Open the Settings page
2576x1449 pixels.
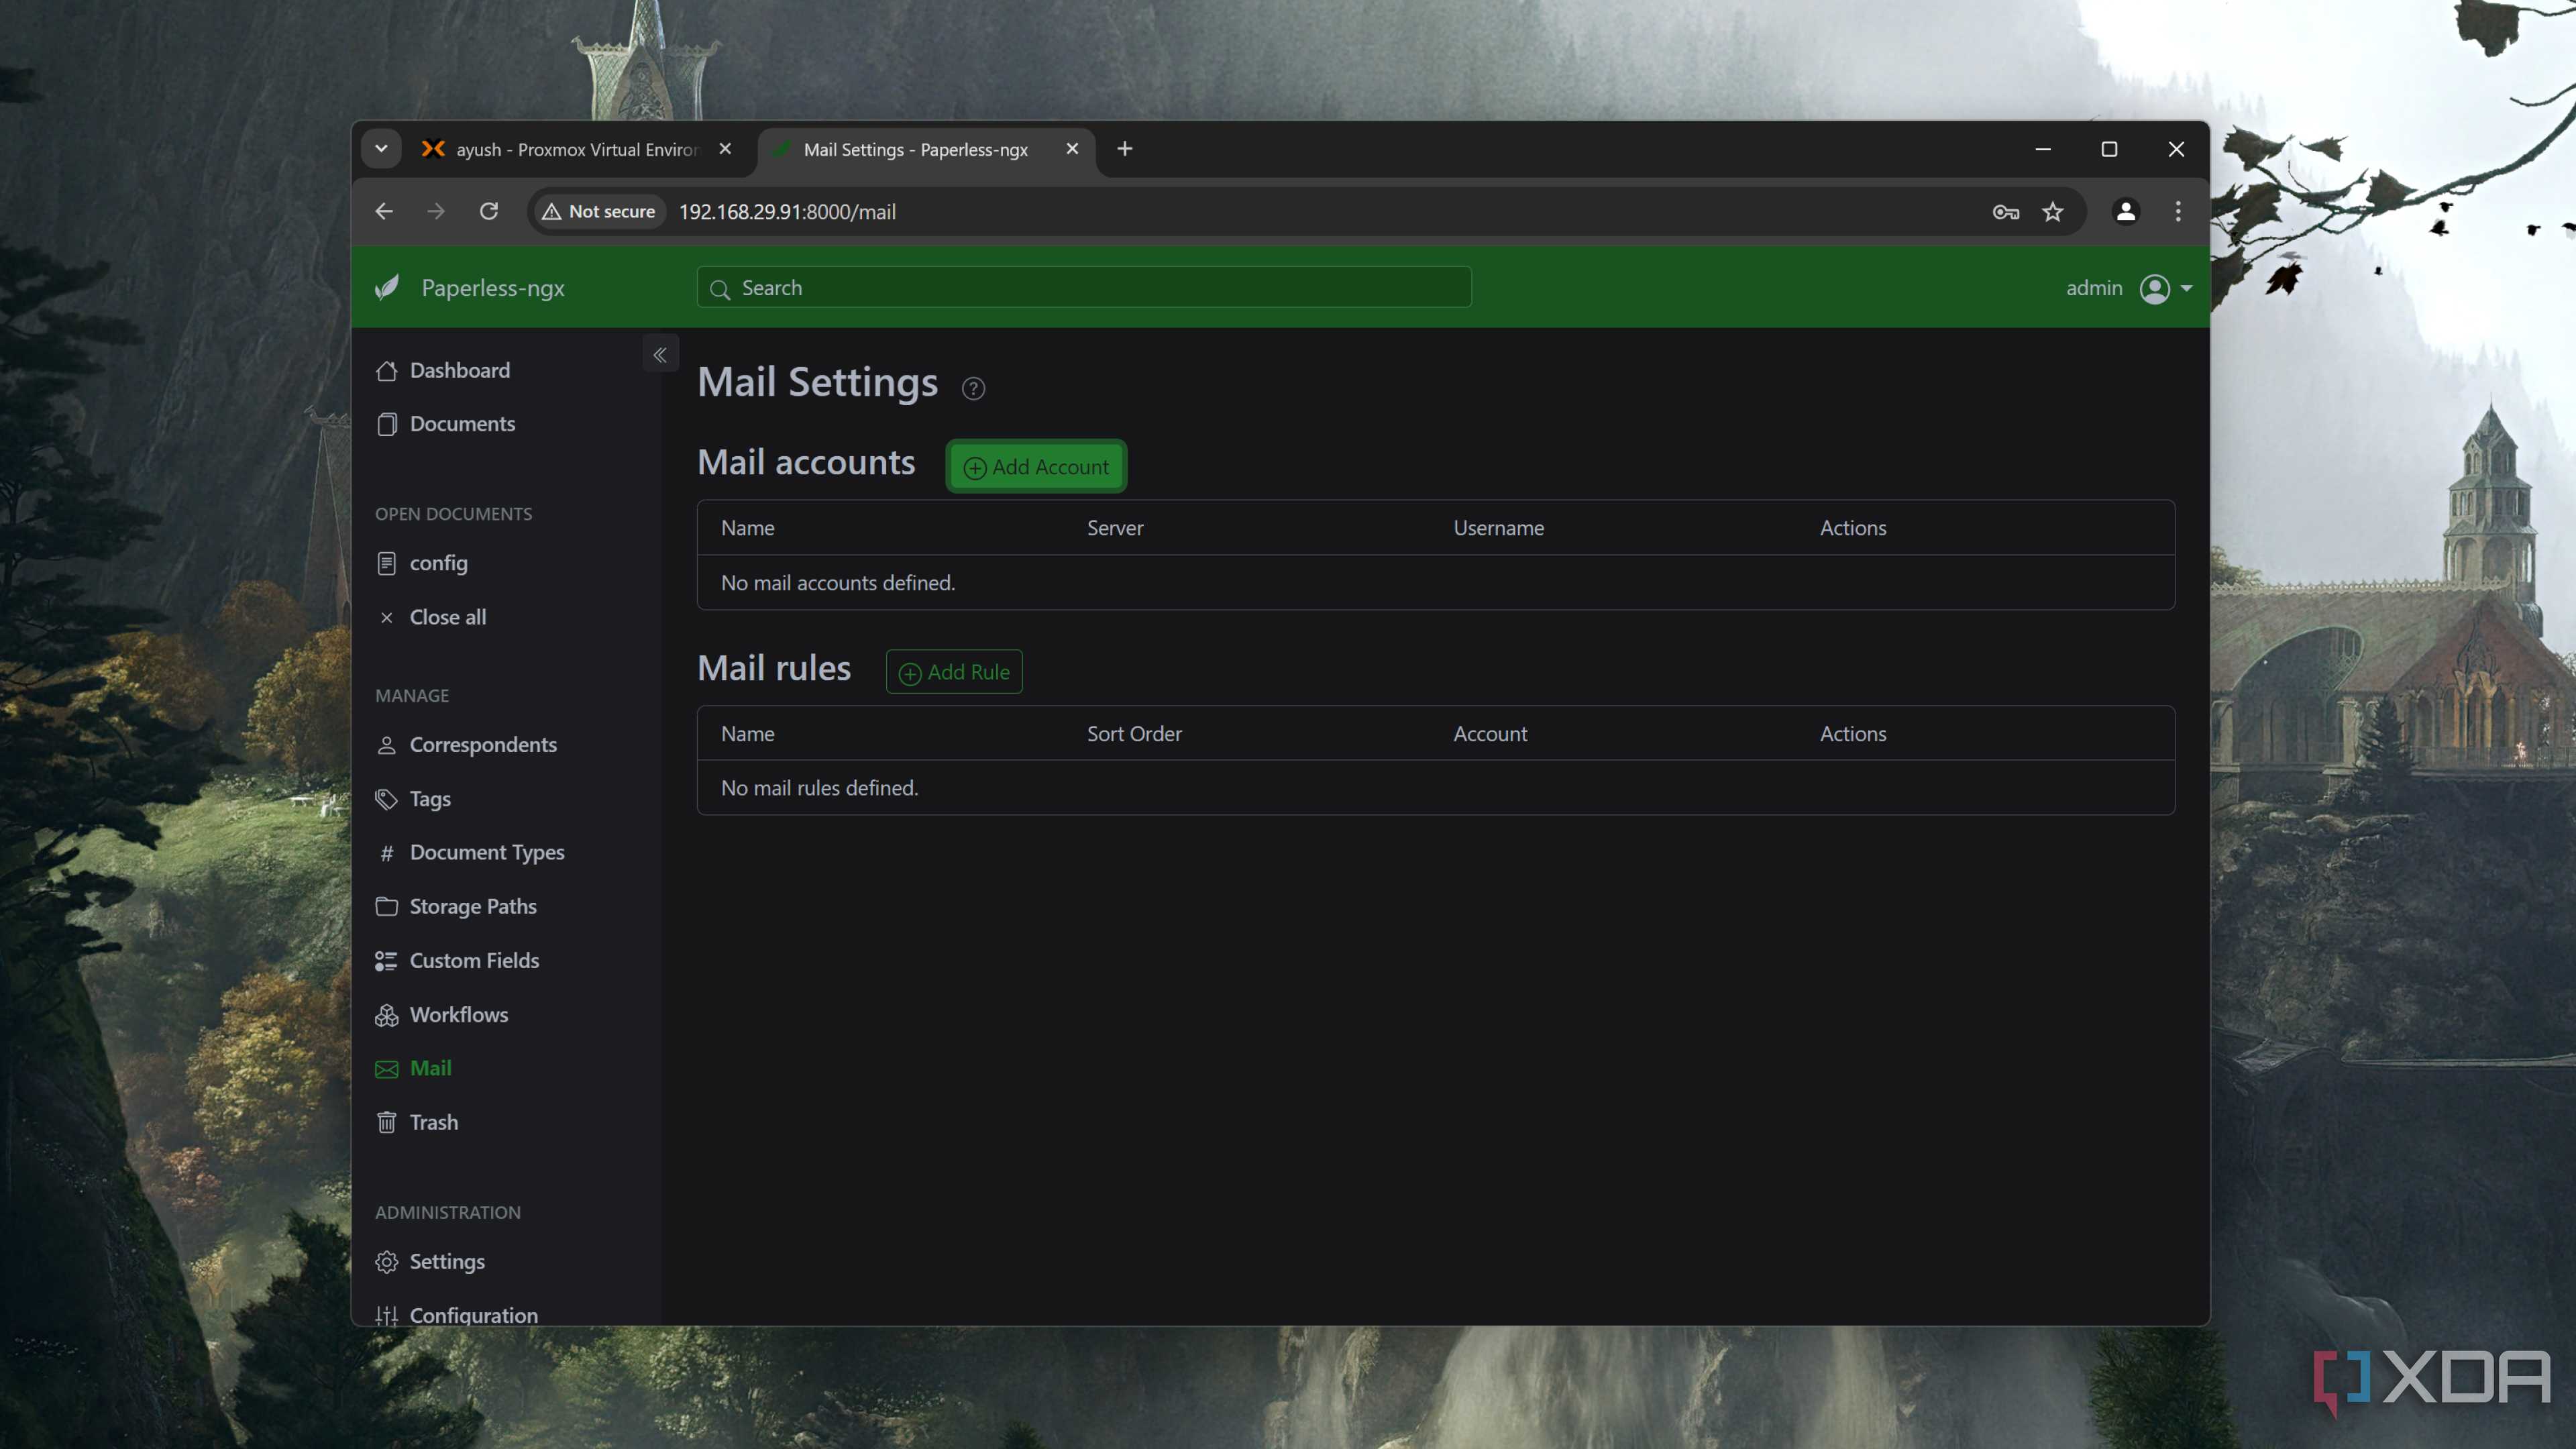point(447,1262)
